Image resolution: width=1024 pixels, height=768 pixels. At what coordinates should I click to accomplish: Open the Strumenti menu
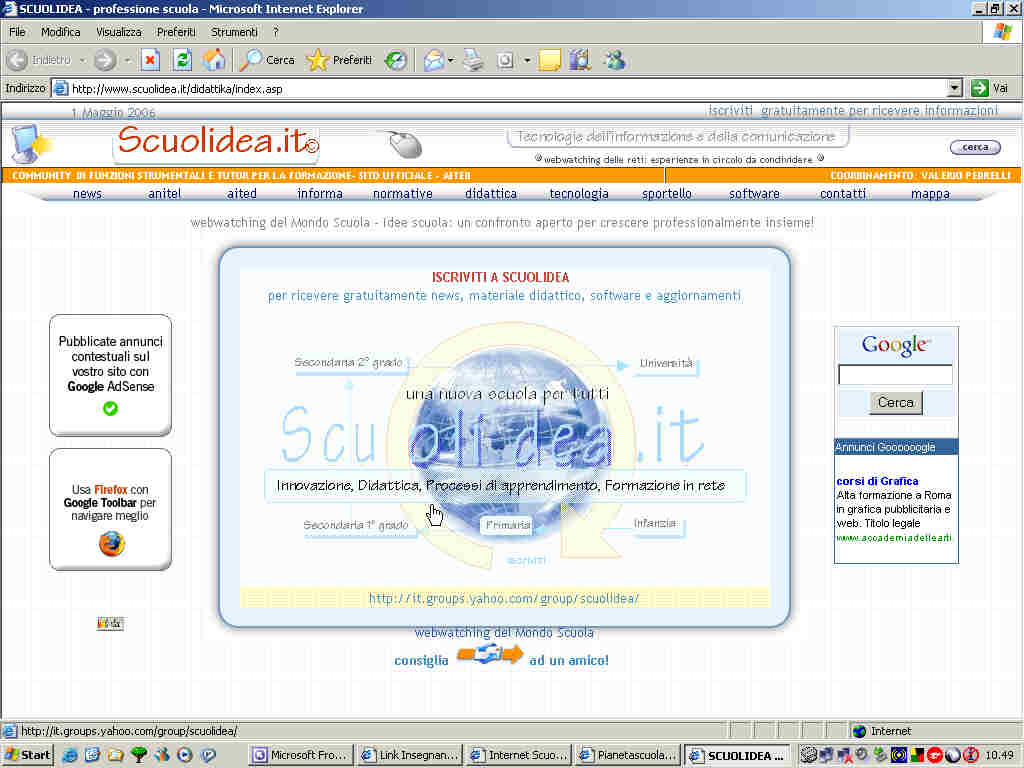click(234, 32)
